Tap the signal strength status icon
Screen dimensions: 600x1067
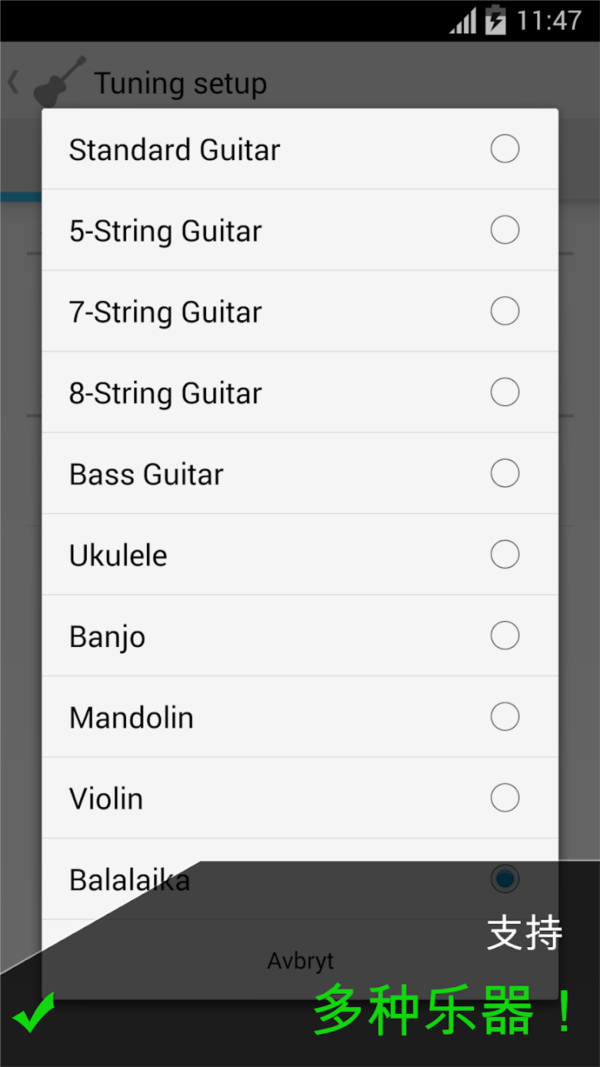(463, 21)
